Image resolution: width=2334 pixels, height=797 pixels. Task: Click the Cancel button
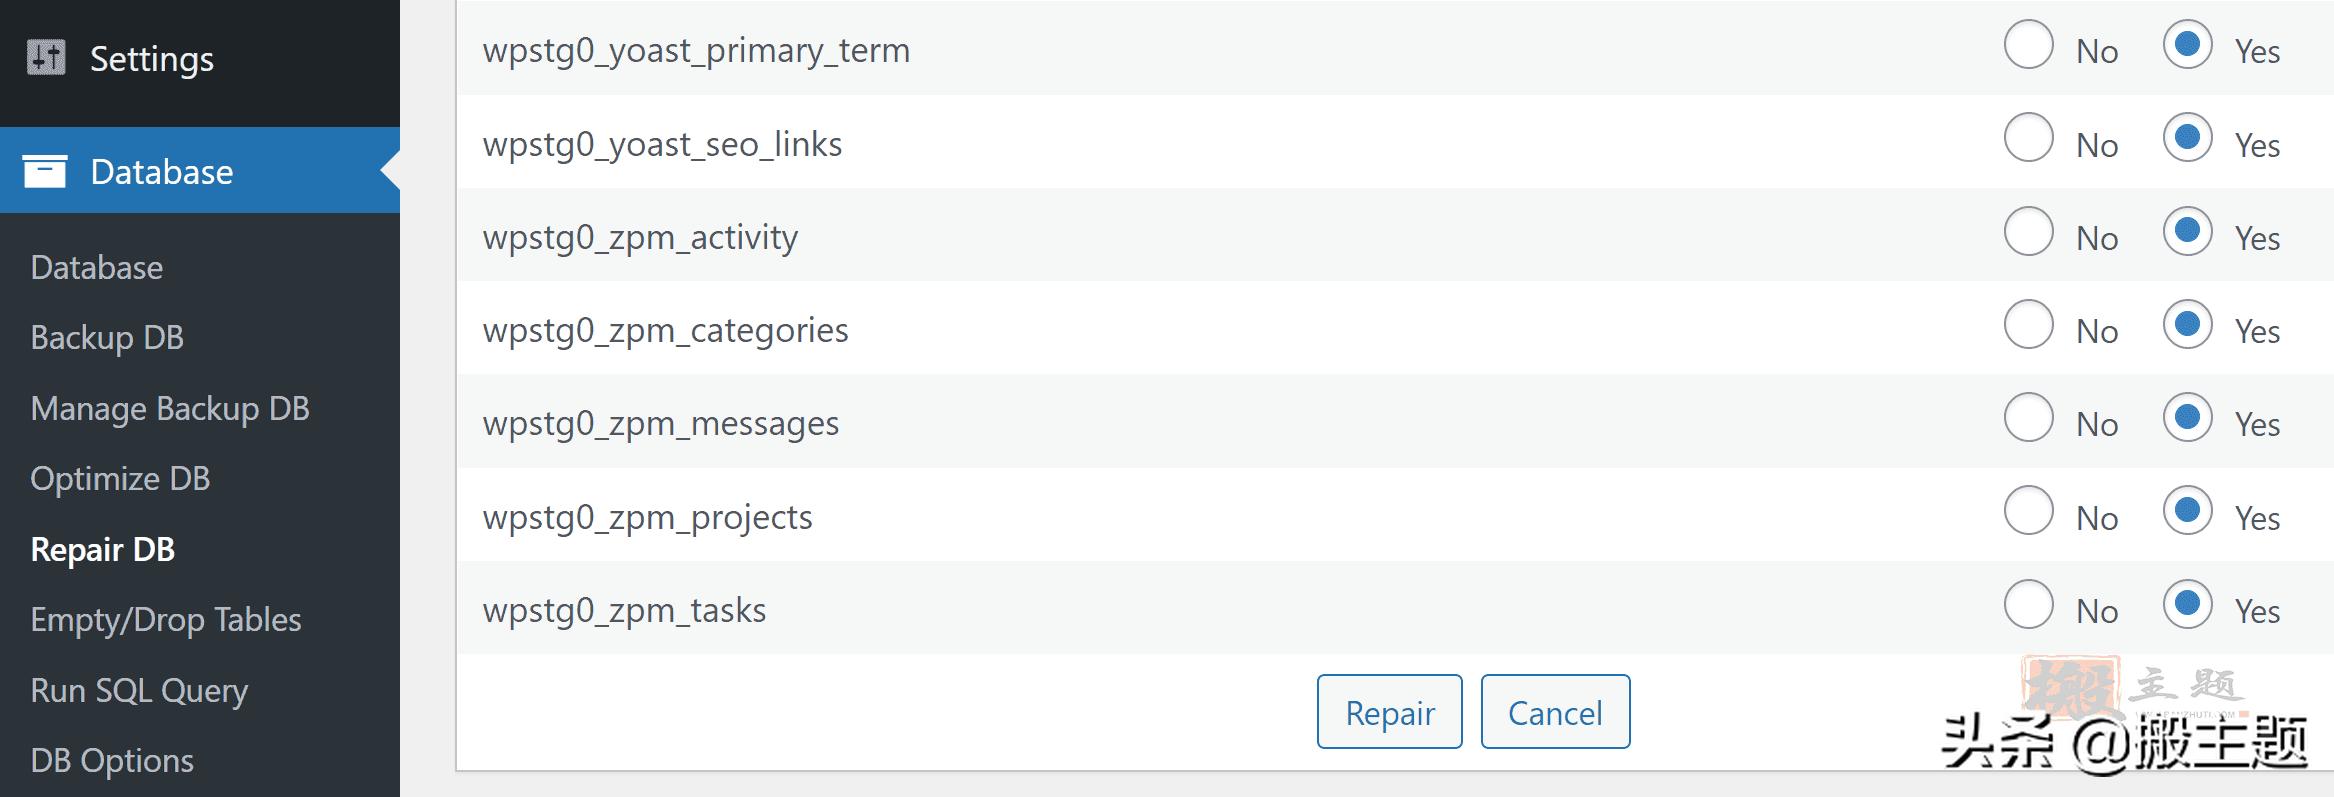[1555, 712]
